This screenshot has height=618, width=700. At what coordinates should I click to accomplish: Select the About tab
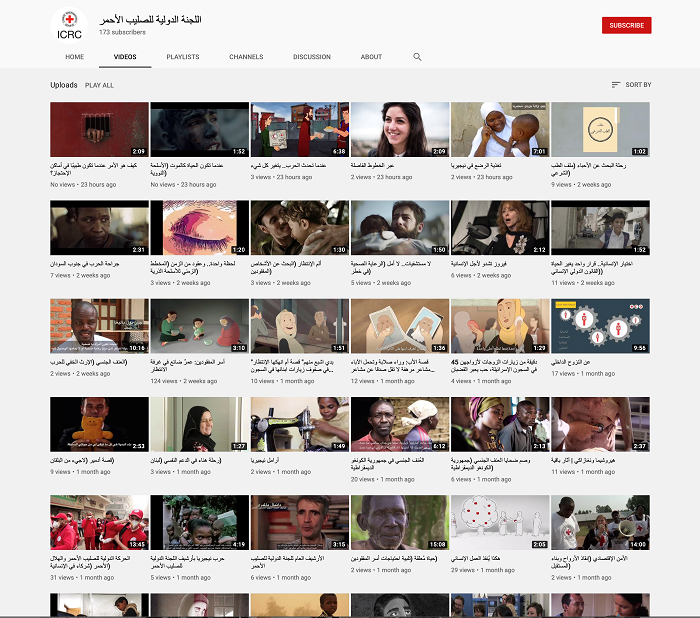(372, 57)
